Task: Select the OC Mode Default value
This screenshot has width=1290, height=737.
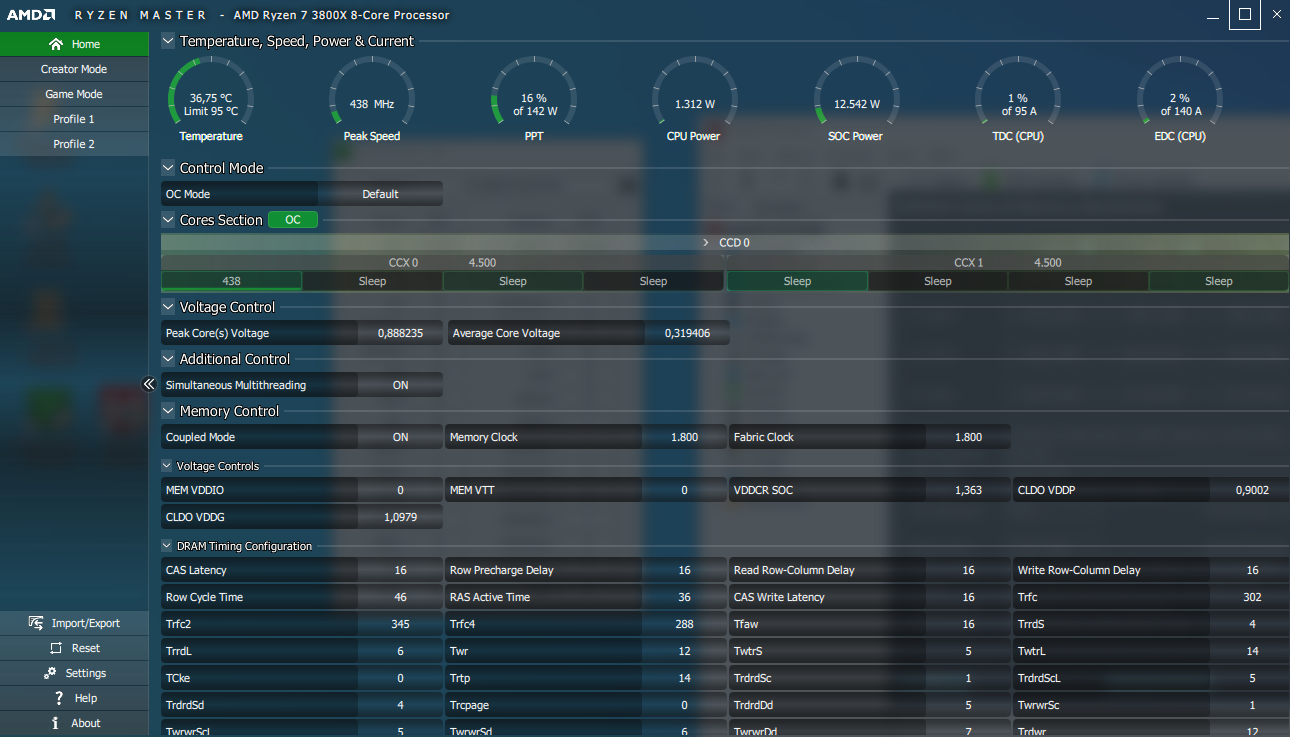Action: point(380,194)
